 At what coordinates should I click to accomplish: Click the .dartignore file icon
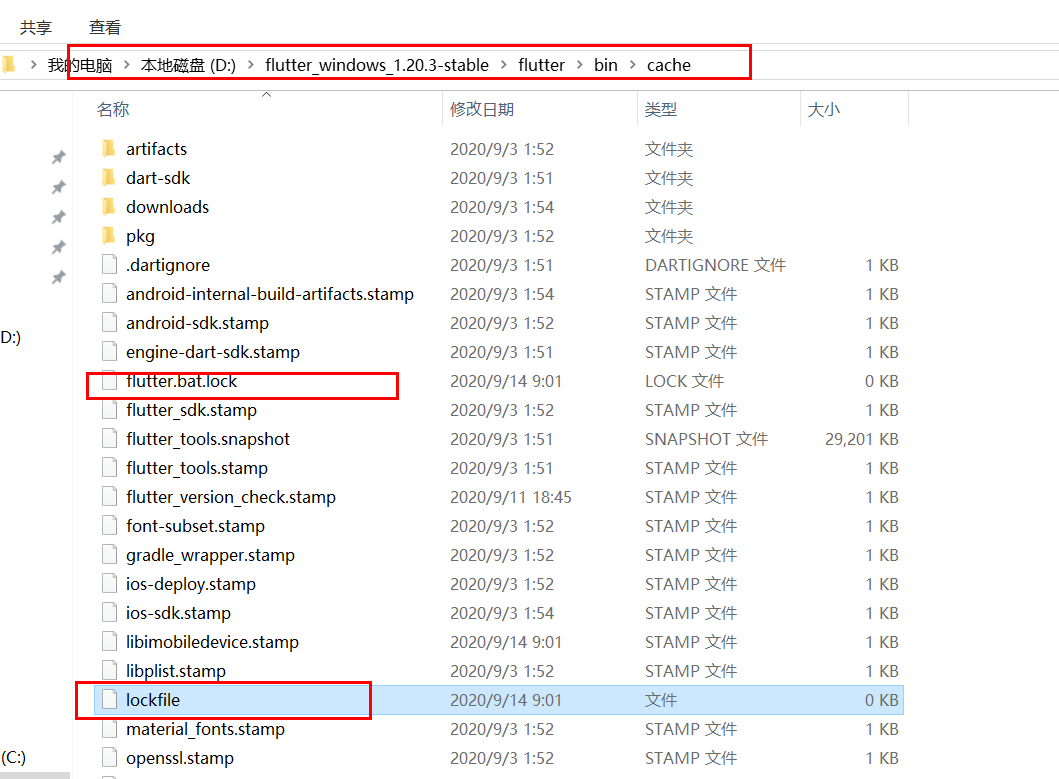tap(109, 264)
